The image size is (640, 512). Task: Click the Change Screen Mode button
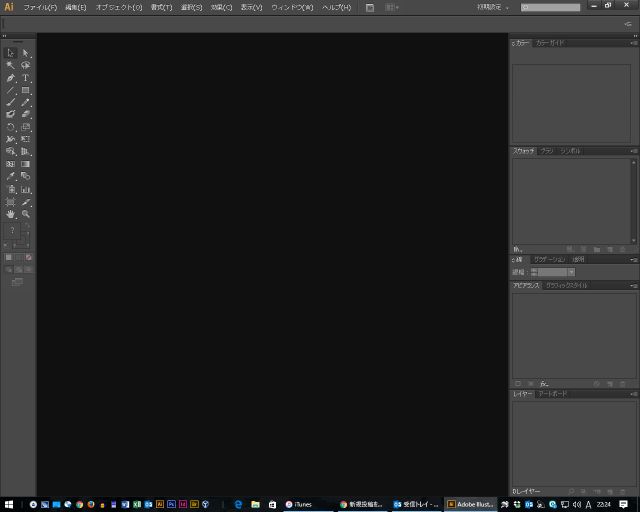(x=18, y=282)
